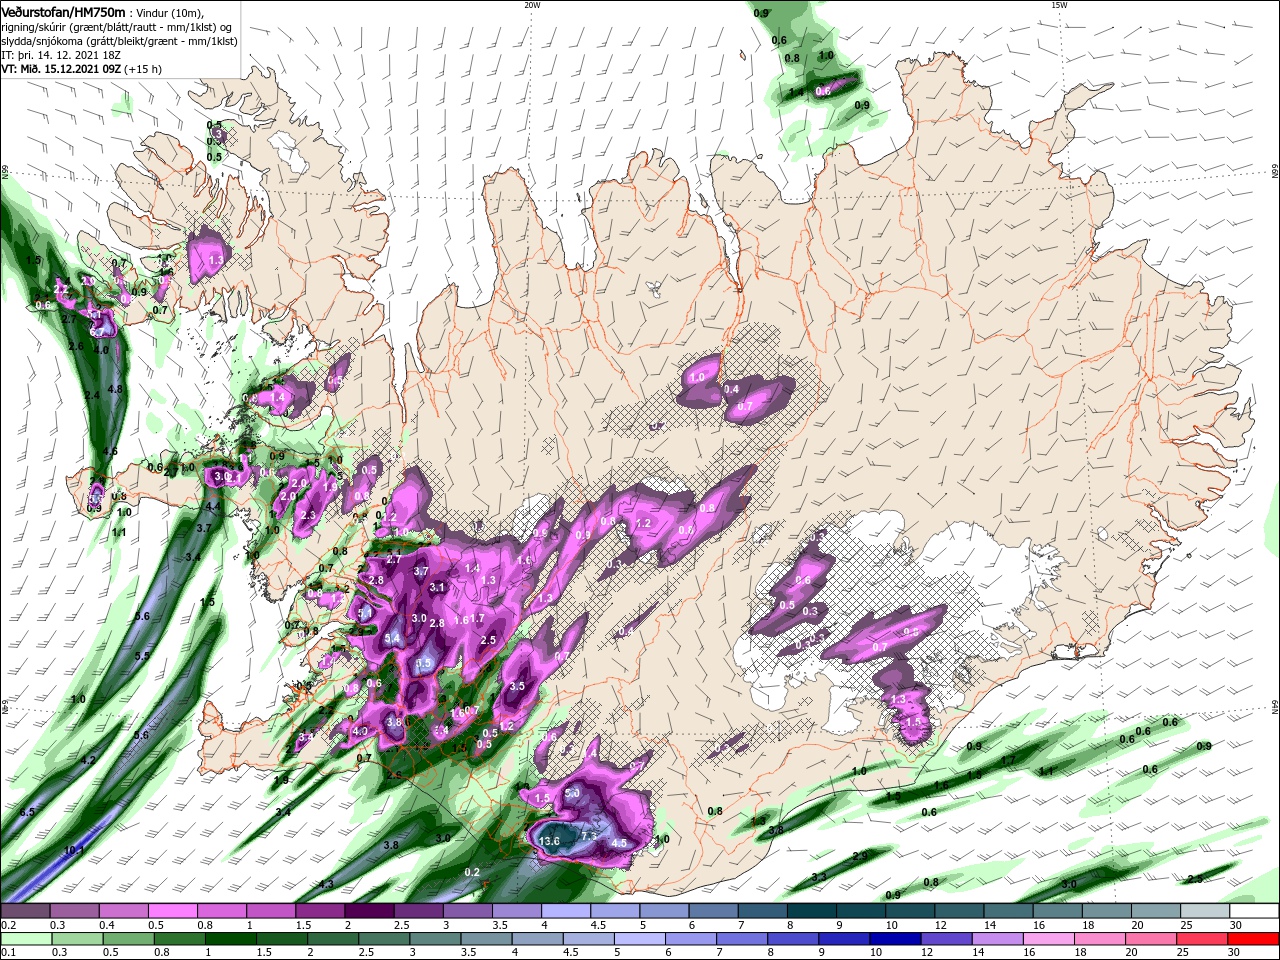Viewport: 1280px width, 960px height.
Task: Click the IT: þri. 14. 12. 2021 18Z line
Action: coord(61,55)
